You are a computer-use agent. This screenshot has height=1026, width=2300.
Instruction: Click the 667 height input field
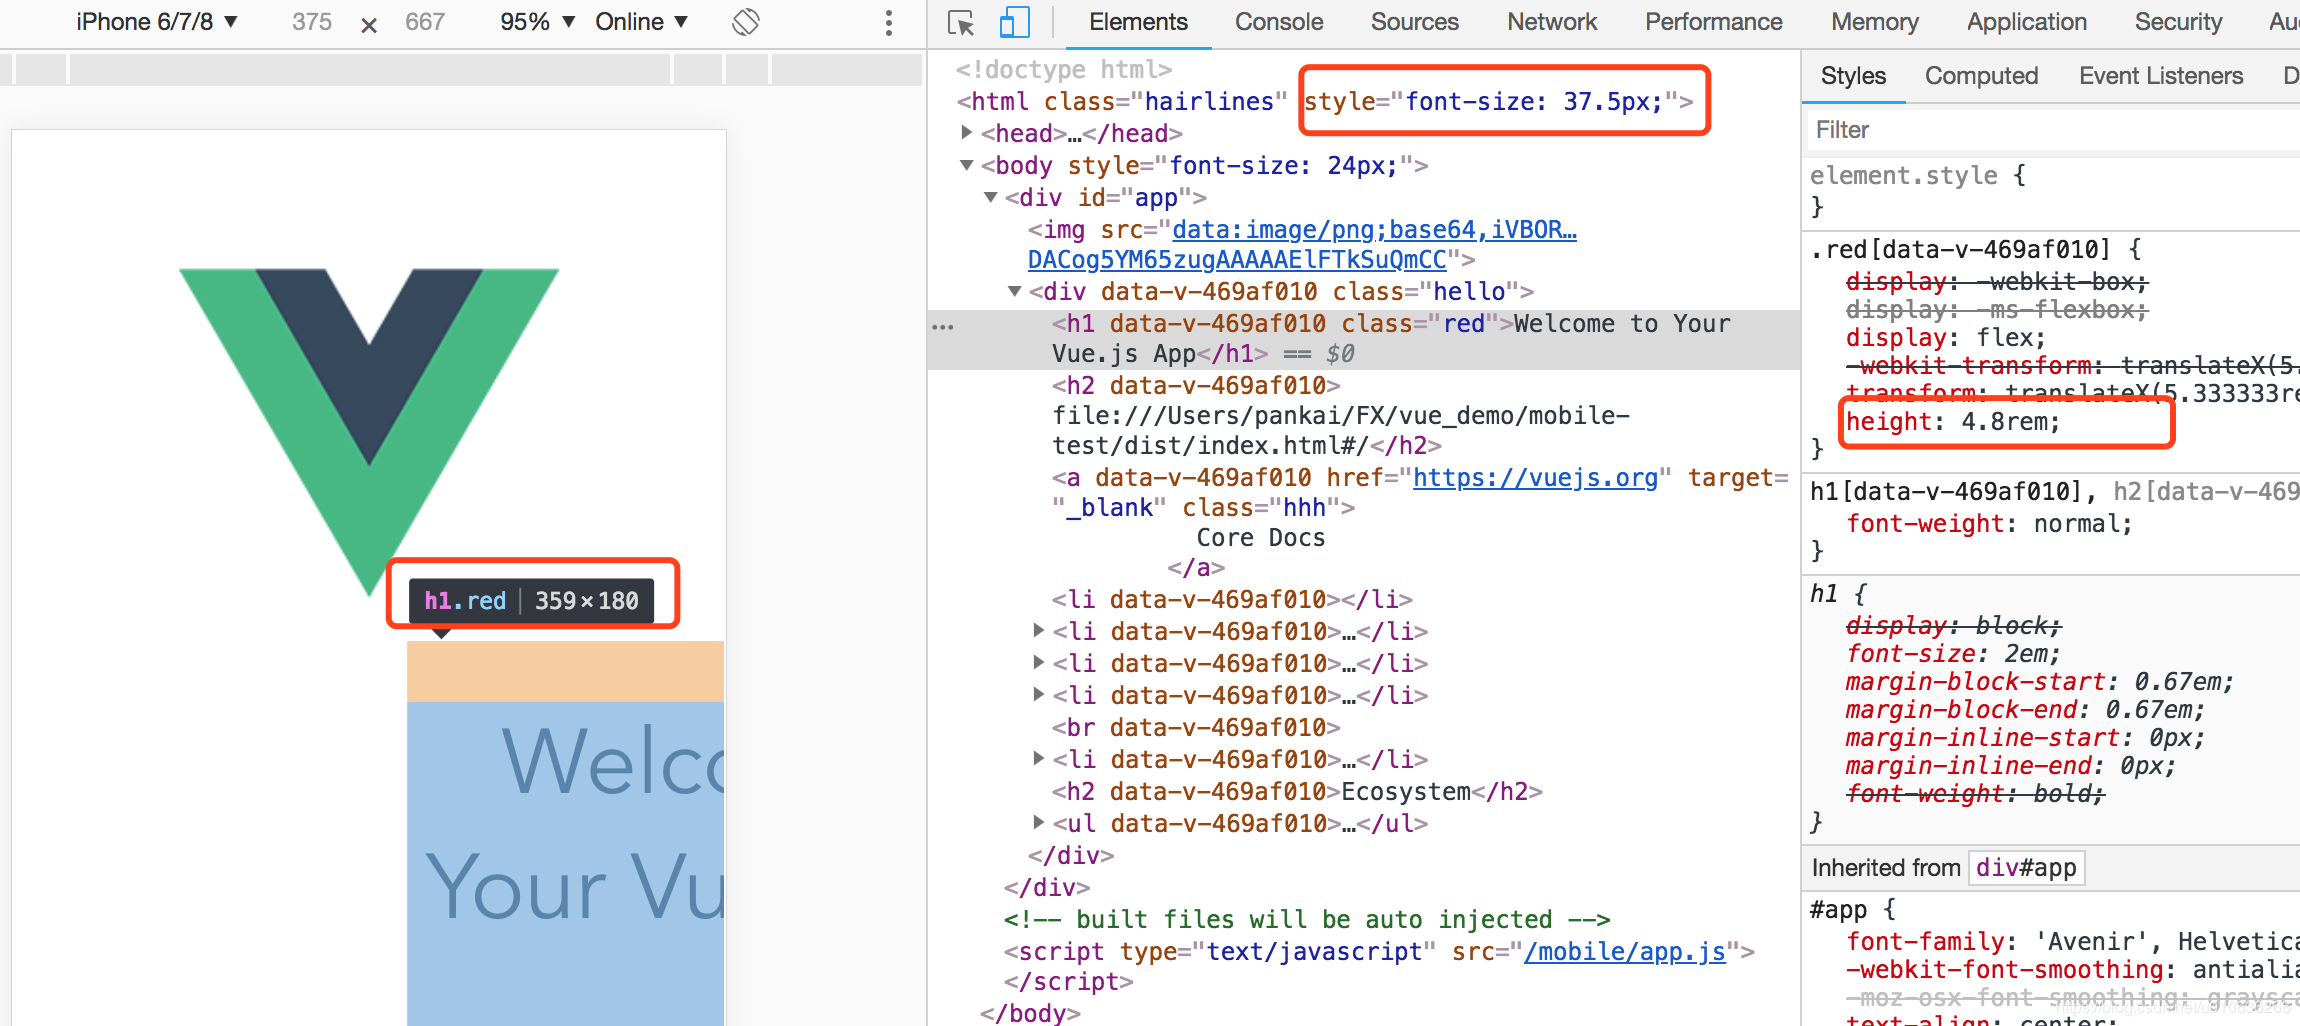pos(425,22)
